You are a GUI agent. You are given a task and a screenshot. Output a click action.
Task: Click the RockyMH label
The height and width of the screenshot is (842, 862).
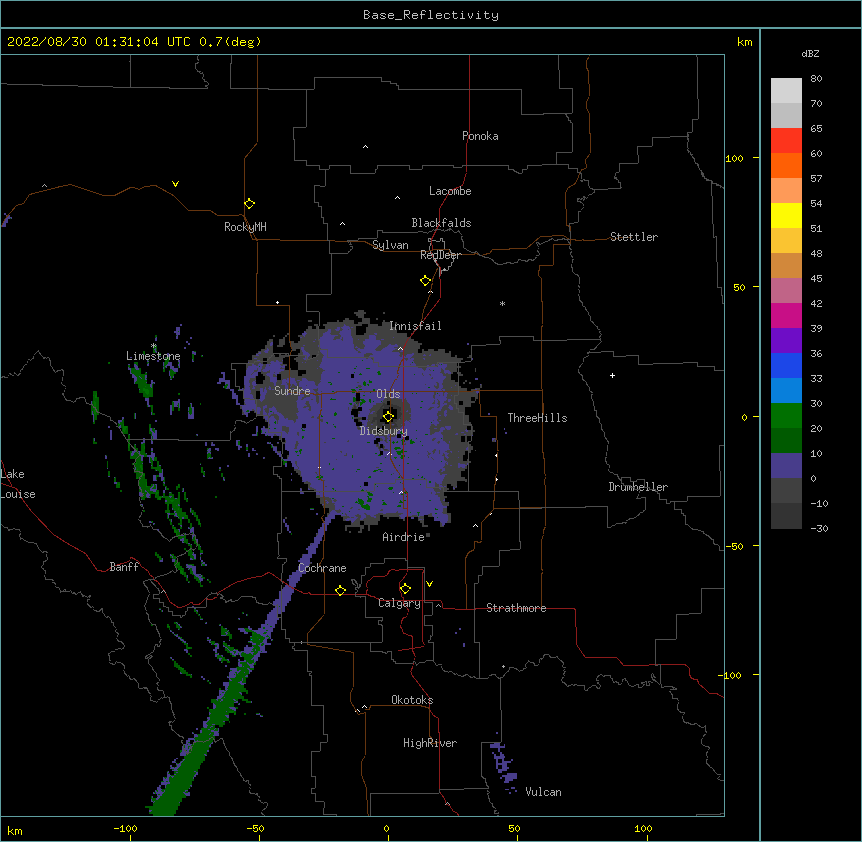coord(245,227)
